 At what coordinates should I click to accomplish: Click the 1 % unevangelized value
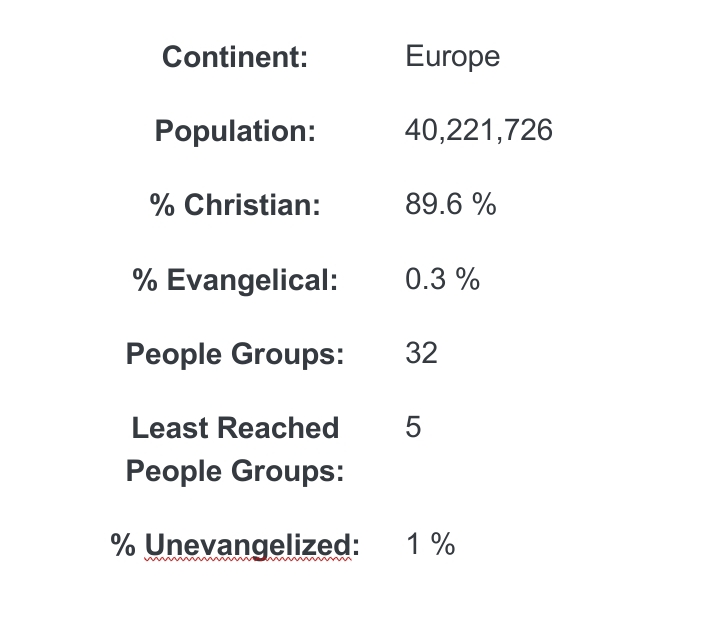430,545
